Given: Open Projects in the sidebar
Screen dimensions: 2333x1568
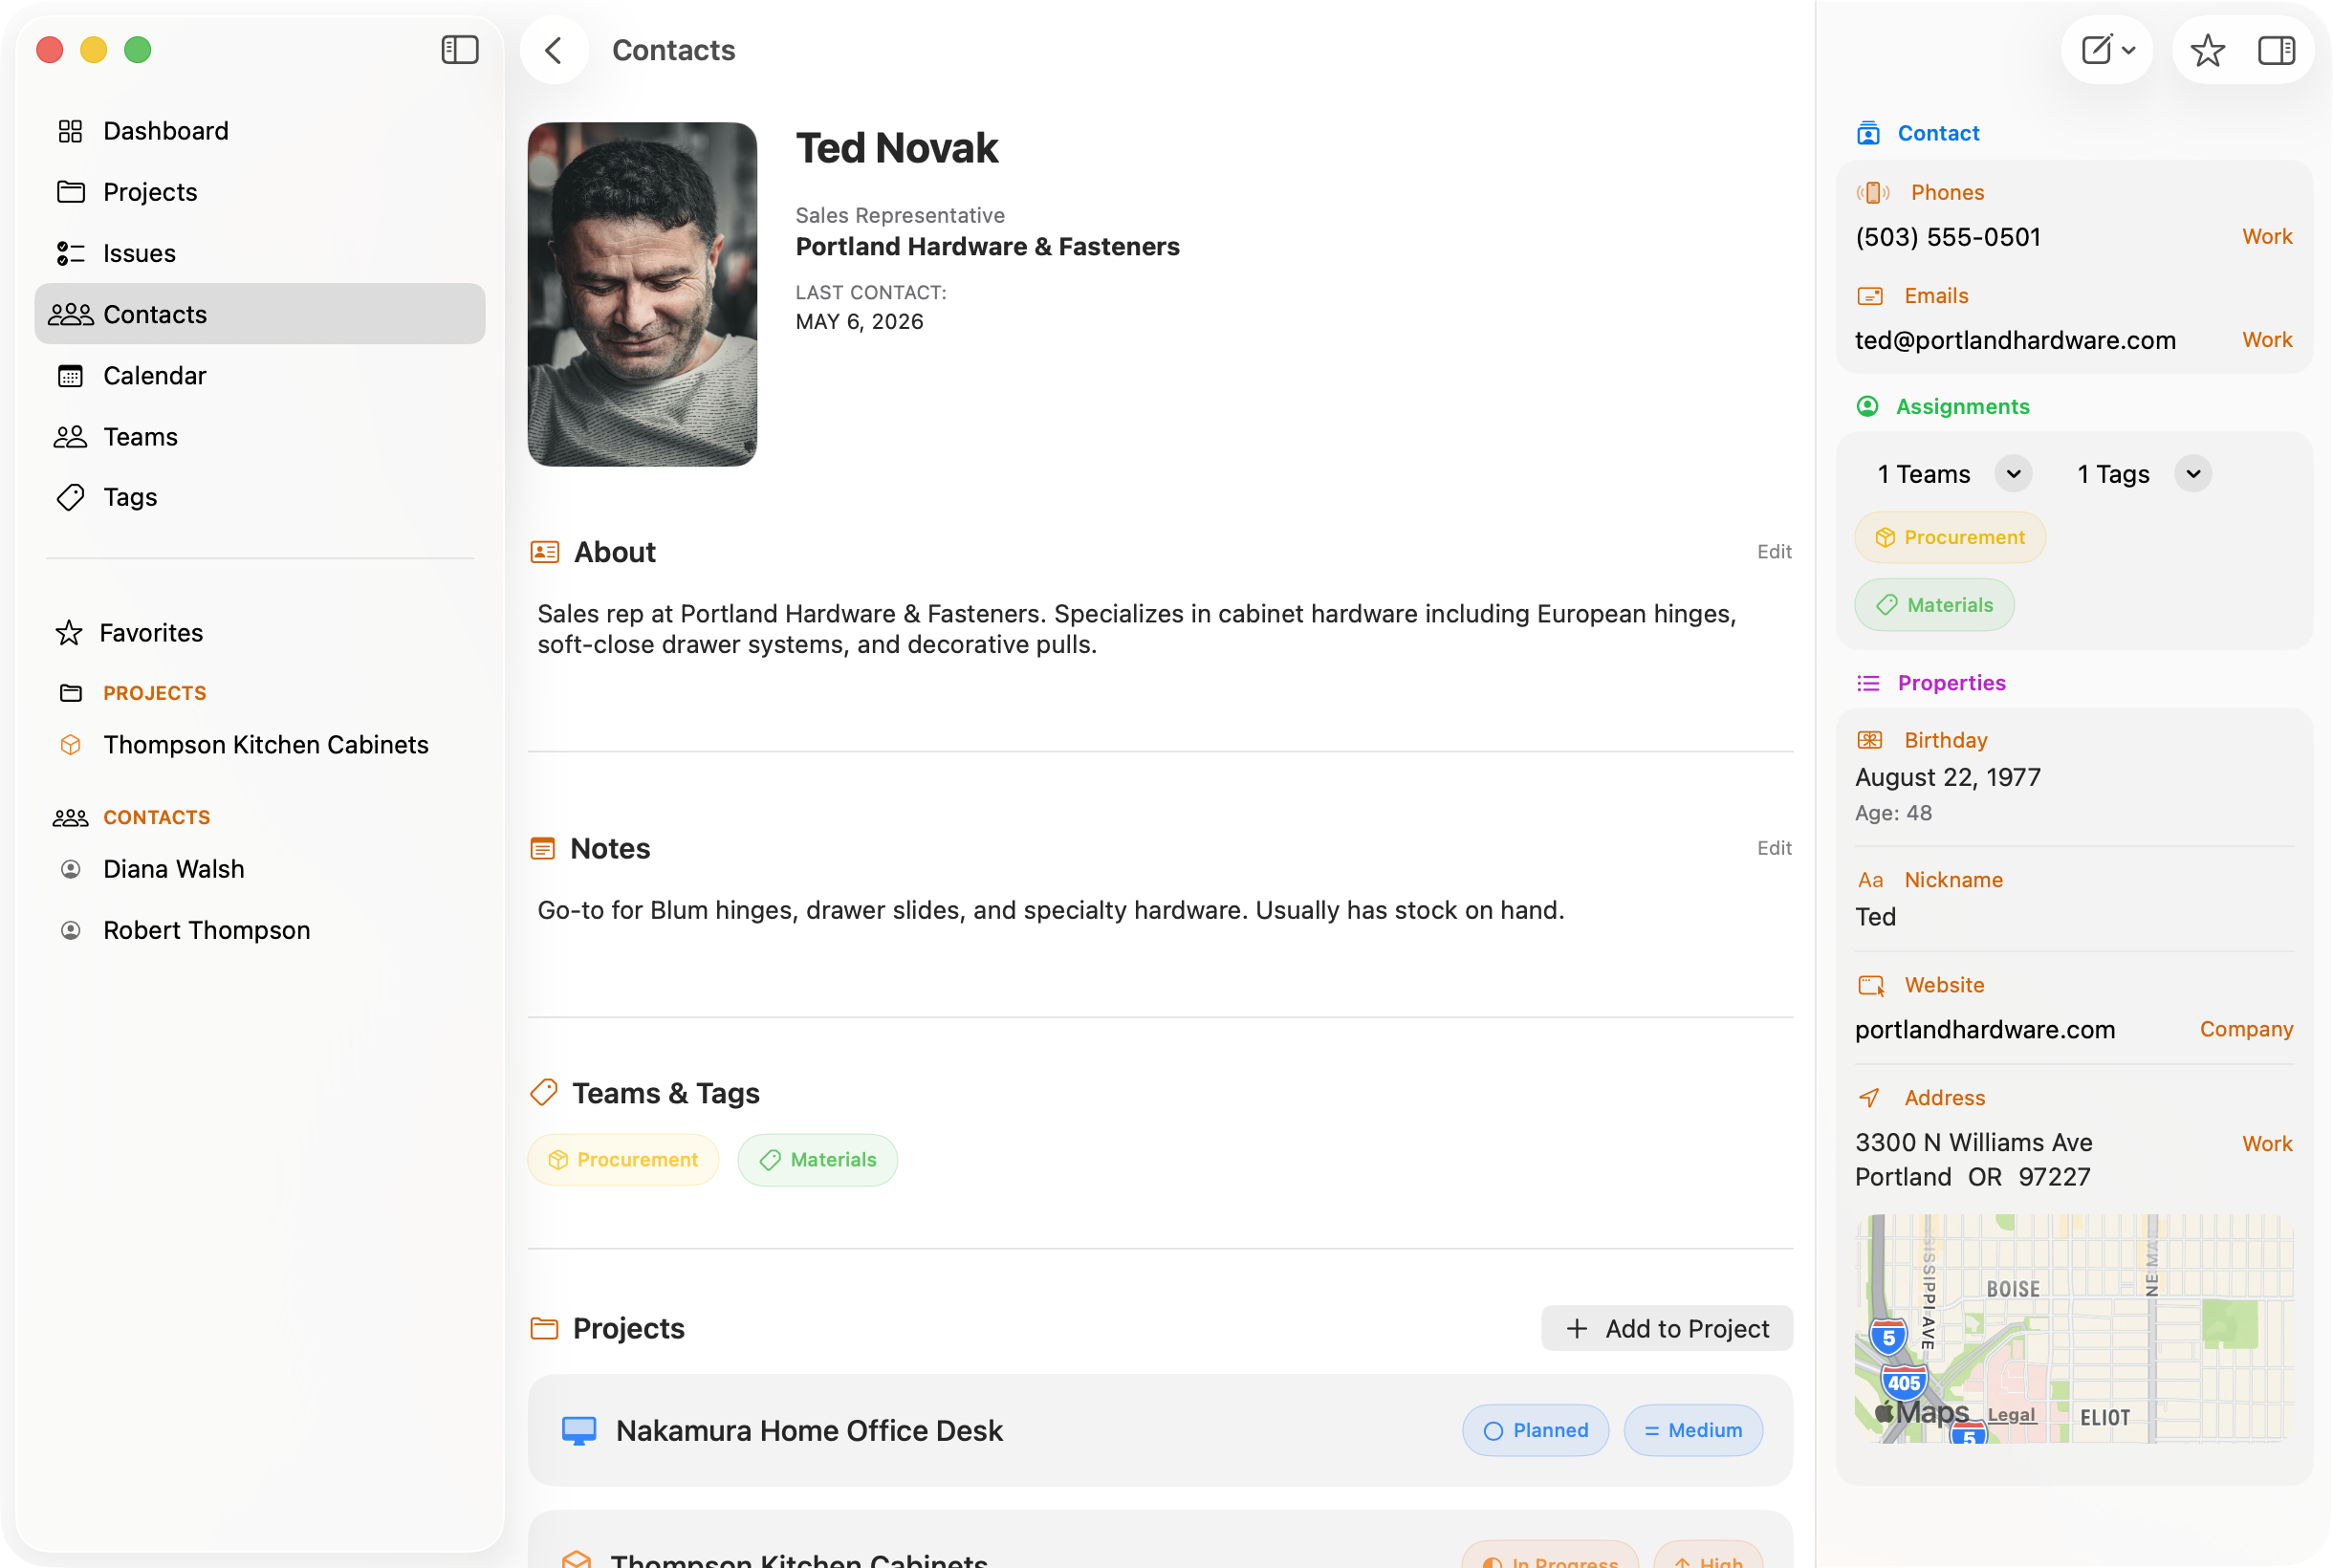Looking at the screenshot, I should pyautogui.click(x=260, y=192).
